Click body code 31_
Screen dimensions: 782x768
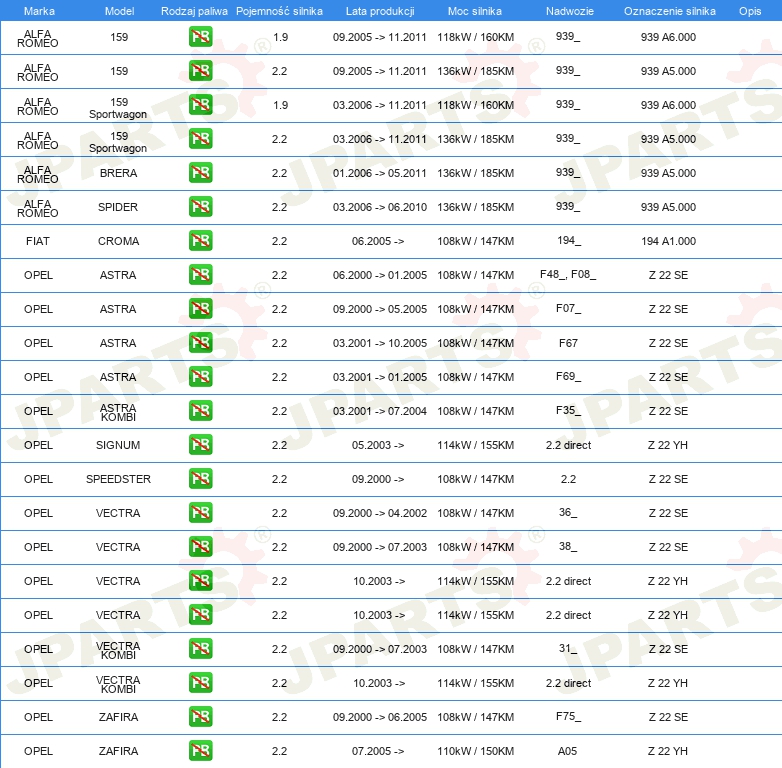tap(568, 648)
